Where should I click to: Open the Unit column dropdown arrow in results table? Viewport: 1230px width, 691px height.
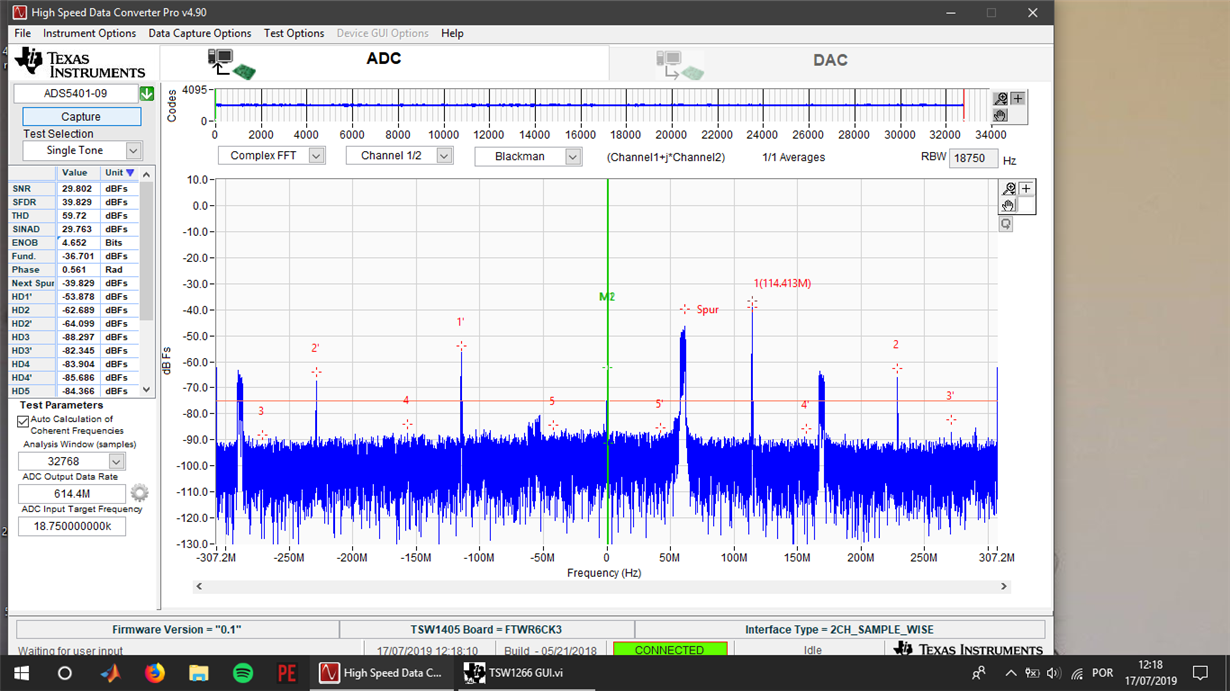pyautogui.click(x=130, y=173)
